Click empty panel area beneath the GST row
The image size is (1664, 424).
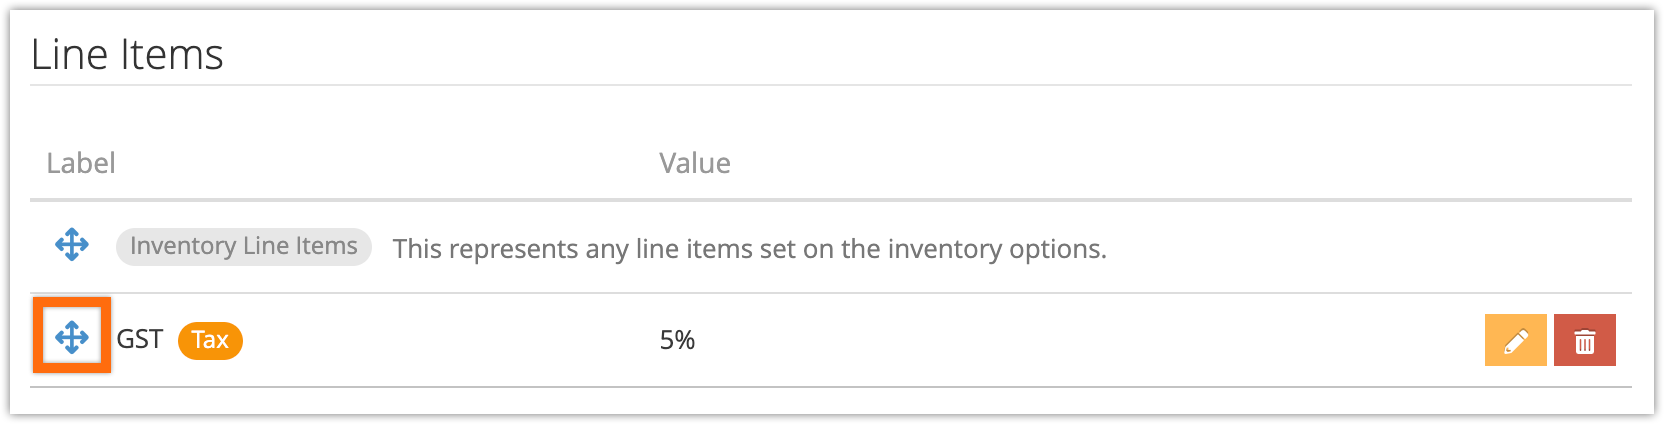click(830, 400)
